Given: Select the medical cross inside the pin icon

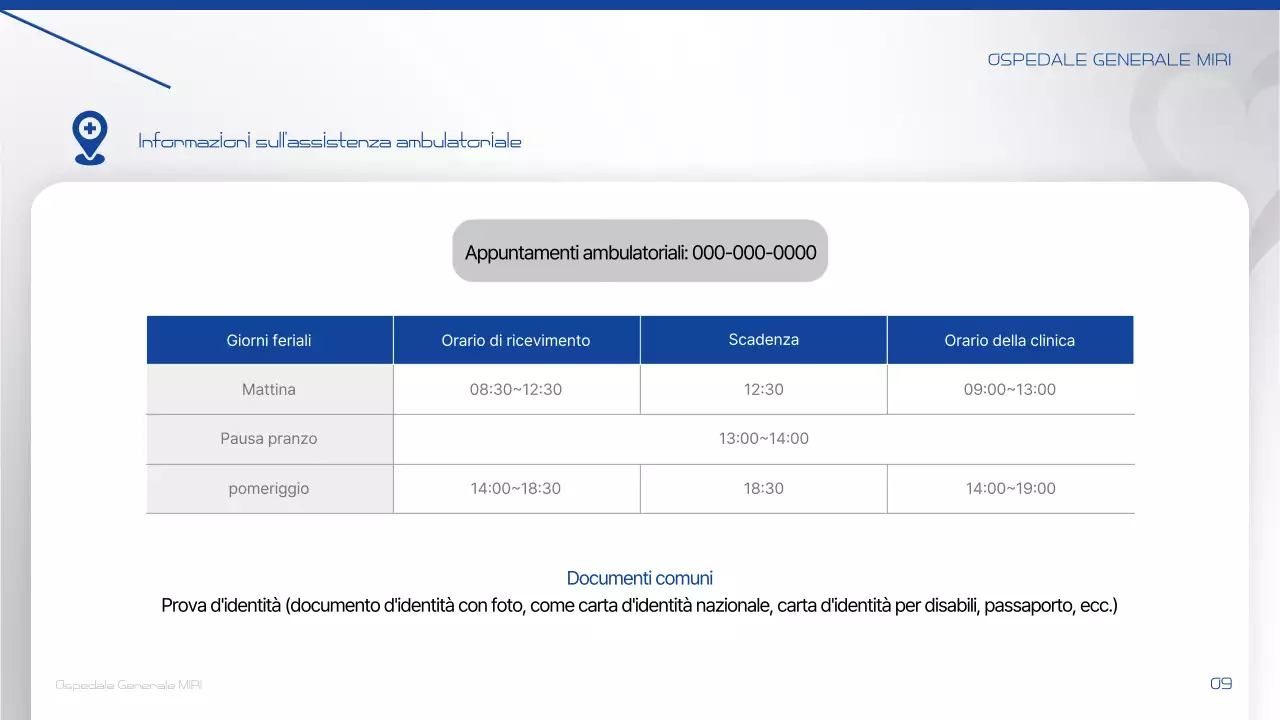Looking at the screenshot, I should click(x=89, y=127).
